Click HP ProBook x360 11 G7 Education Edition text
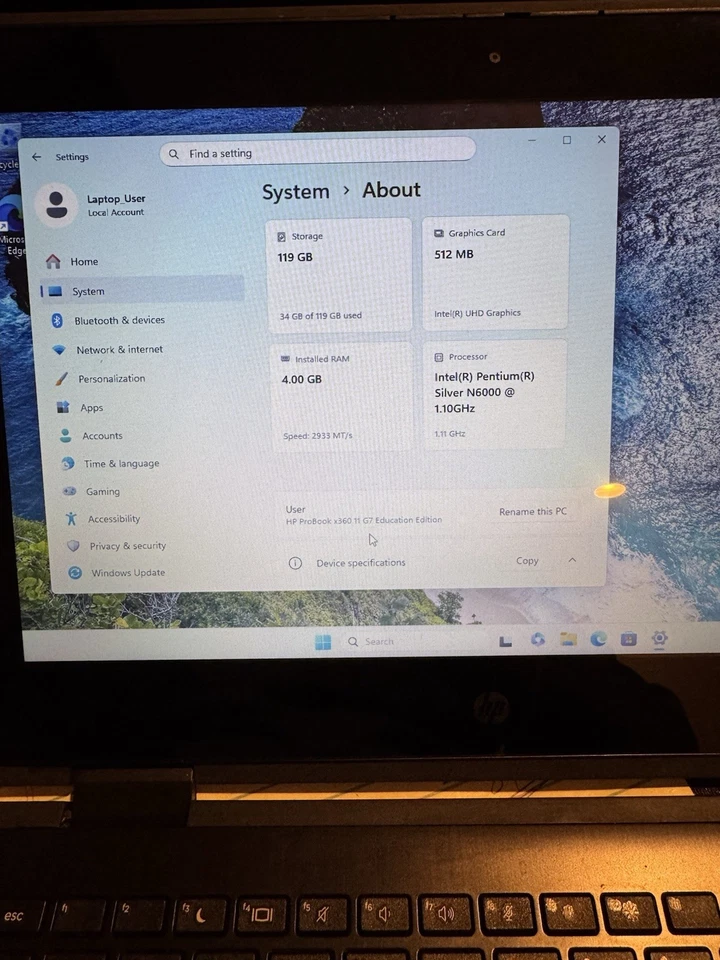 [x=364, y=520]
